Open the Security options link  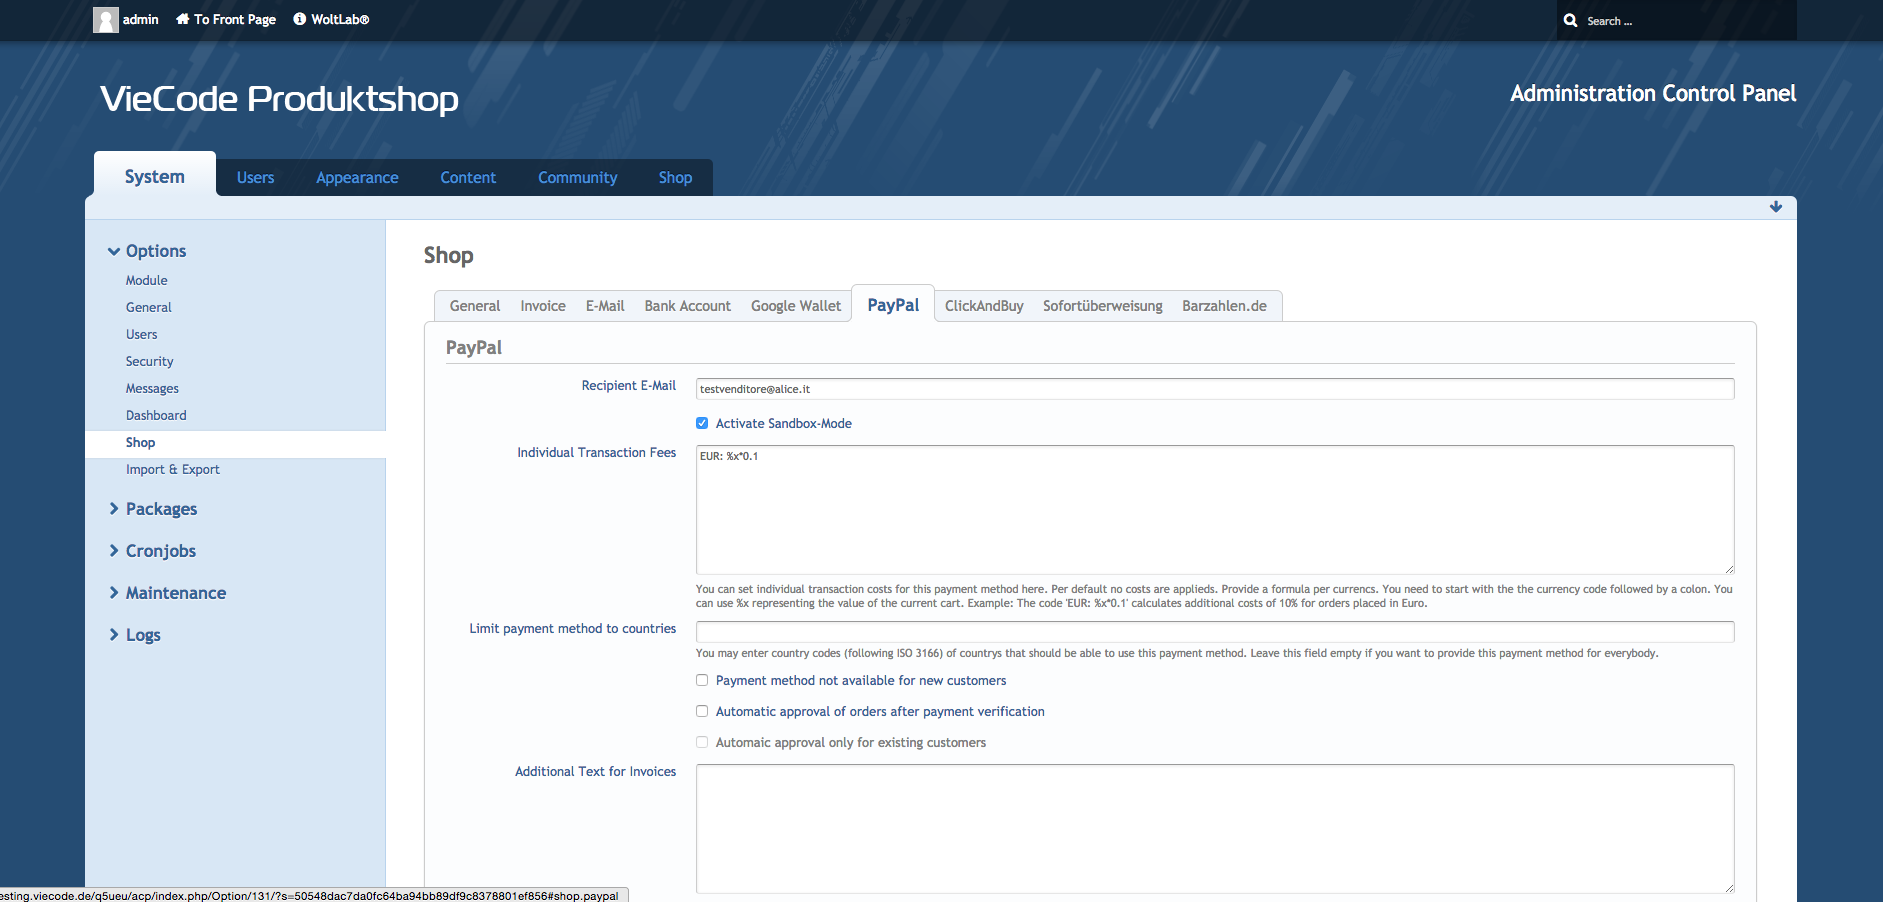click(x=149, y=362)
